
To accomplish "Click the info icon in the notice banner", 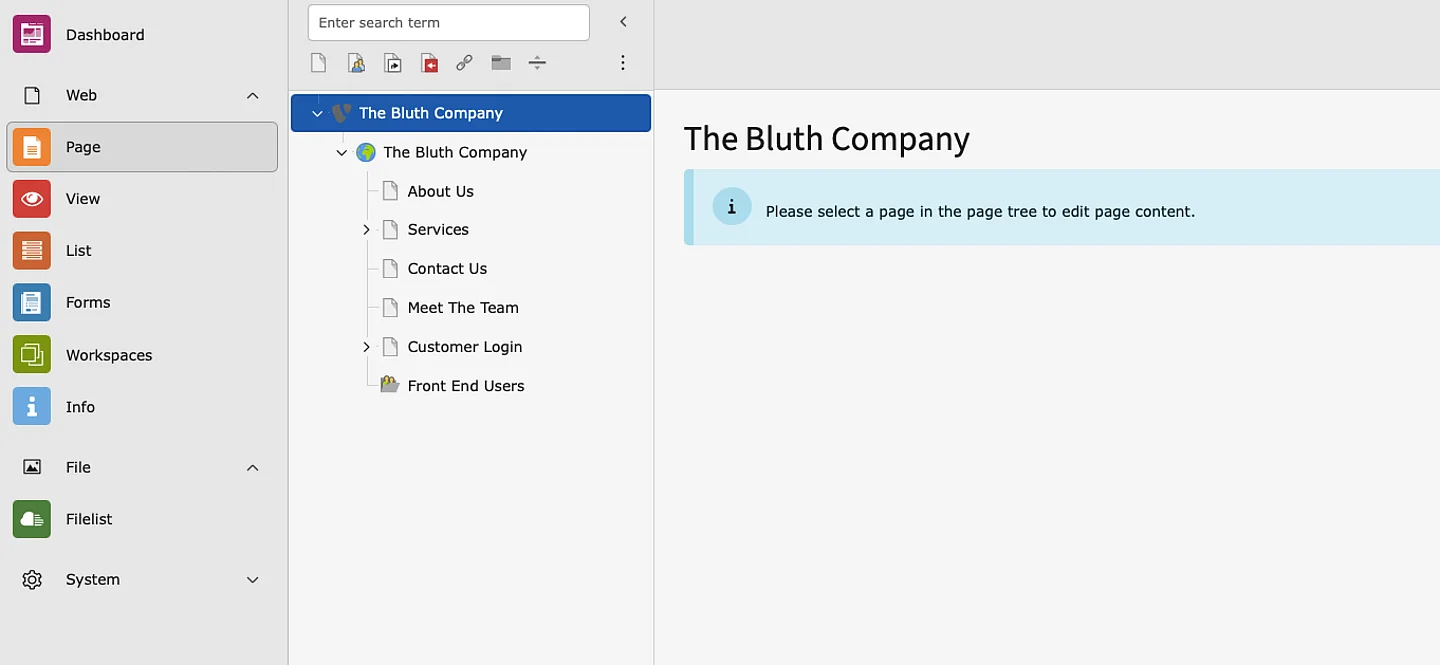I will [x=731, y=206].
